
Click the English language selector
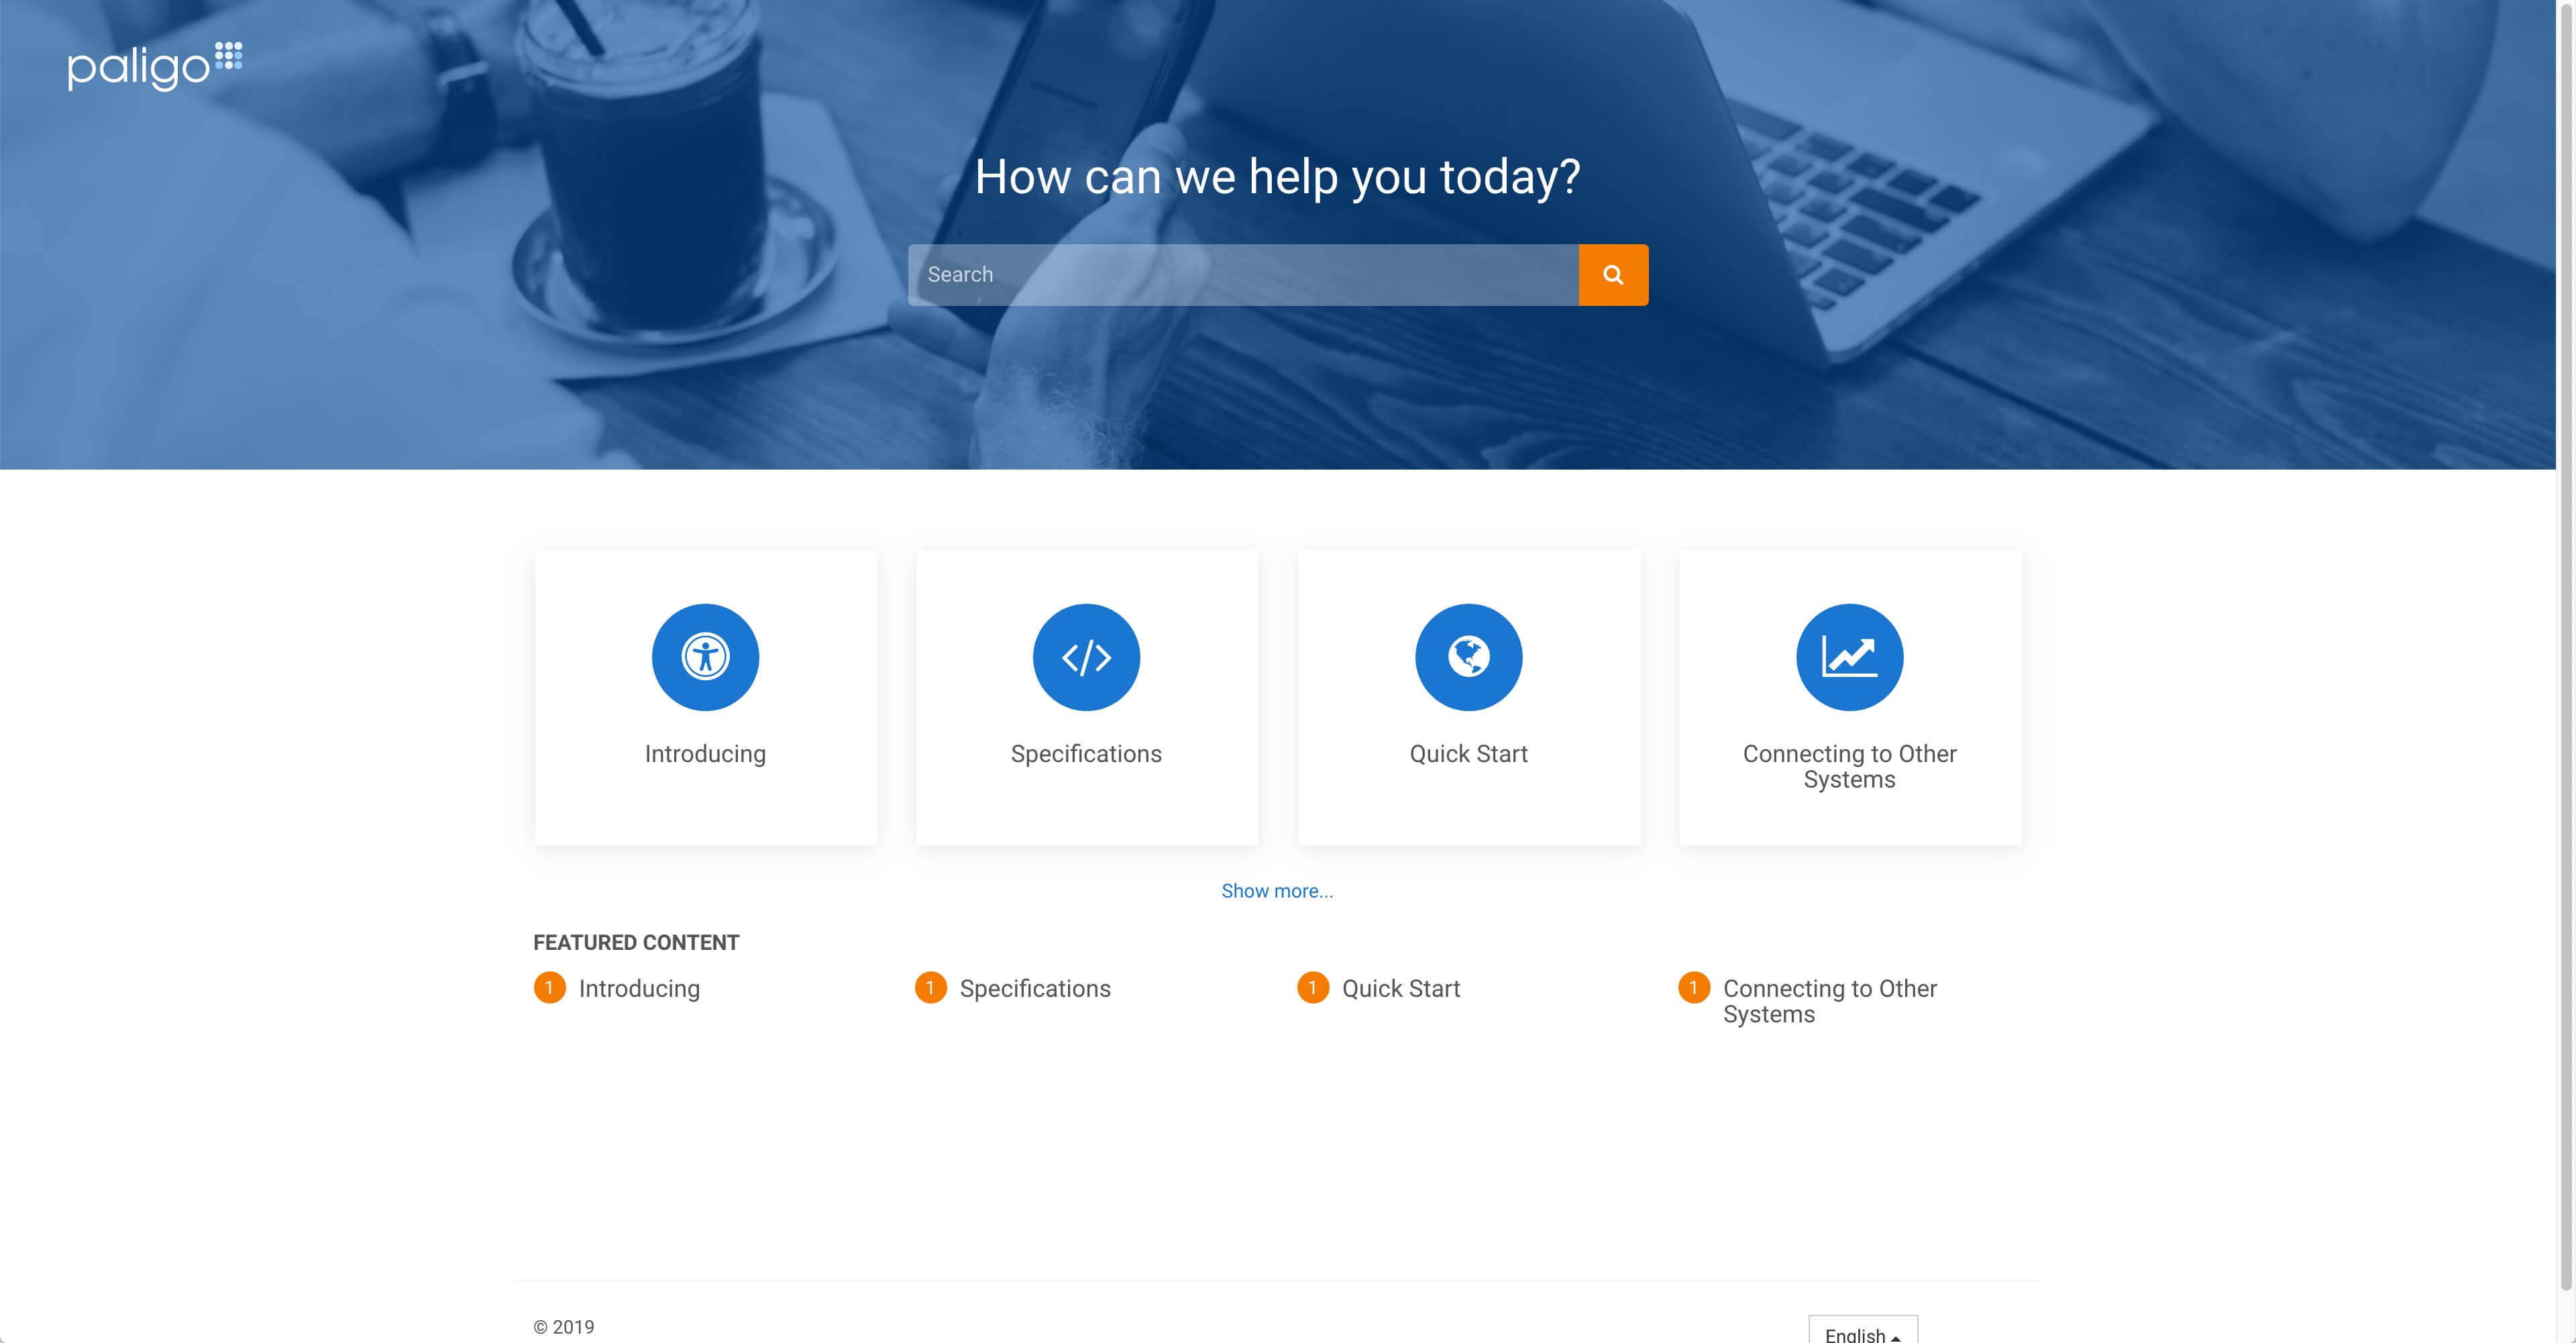click(x=1860, y=1334)
